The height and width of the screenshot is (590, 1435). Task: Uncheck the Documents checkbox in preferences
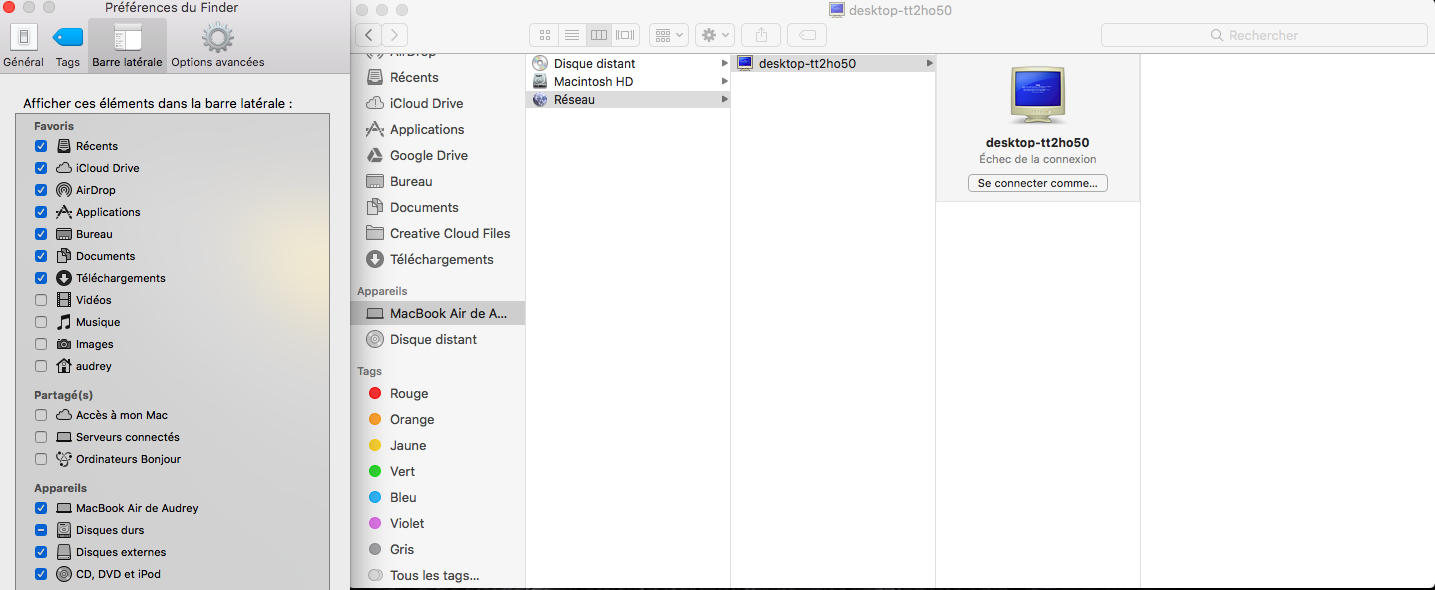(41, 256)
